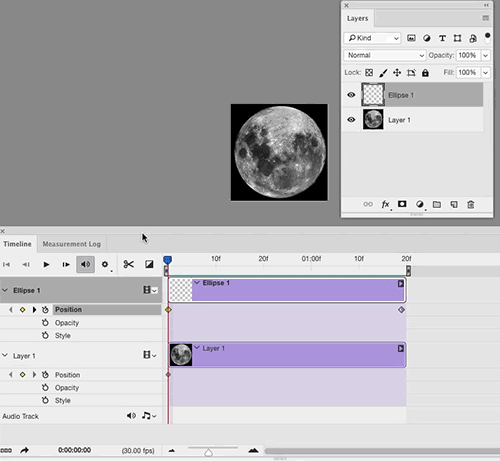Toggle audio playback speaker button
The image size is (500, 462).
(85, 264)
